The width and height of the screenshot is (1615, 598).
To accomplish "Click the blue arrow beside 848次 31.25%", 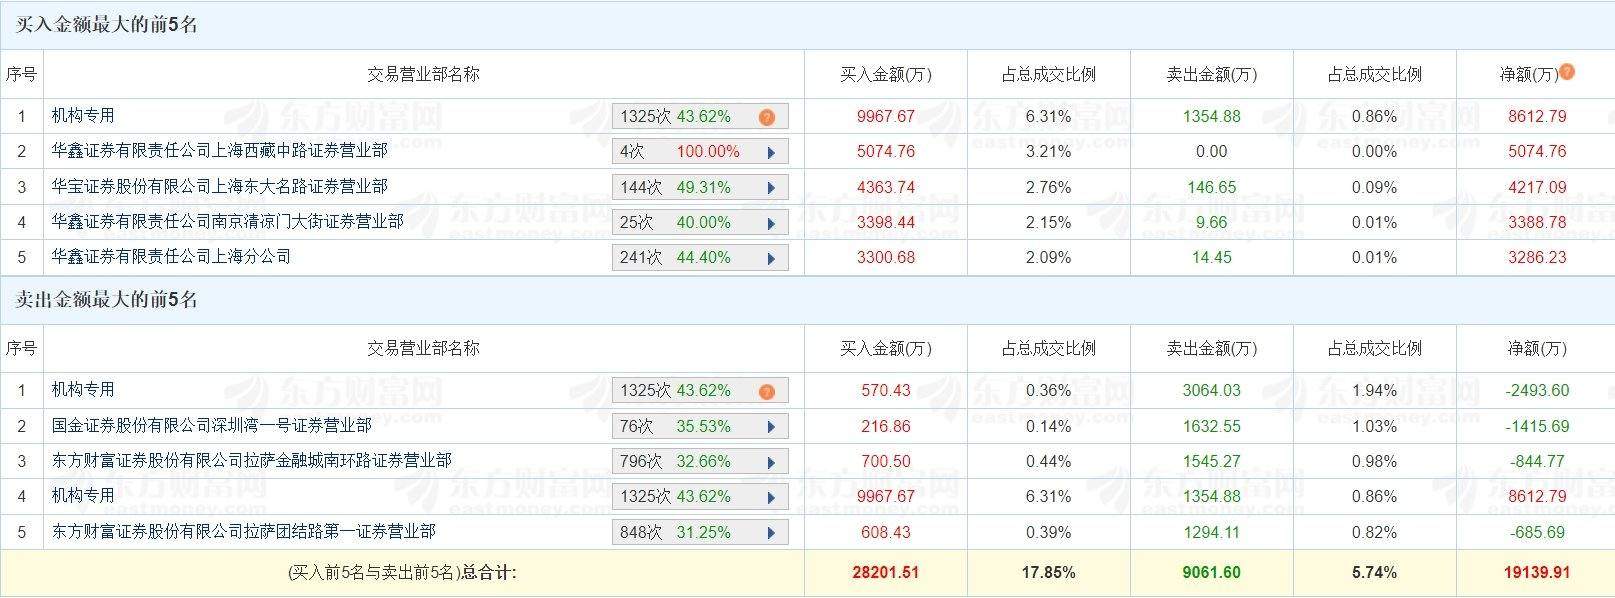I will pos(771,533).
